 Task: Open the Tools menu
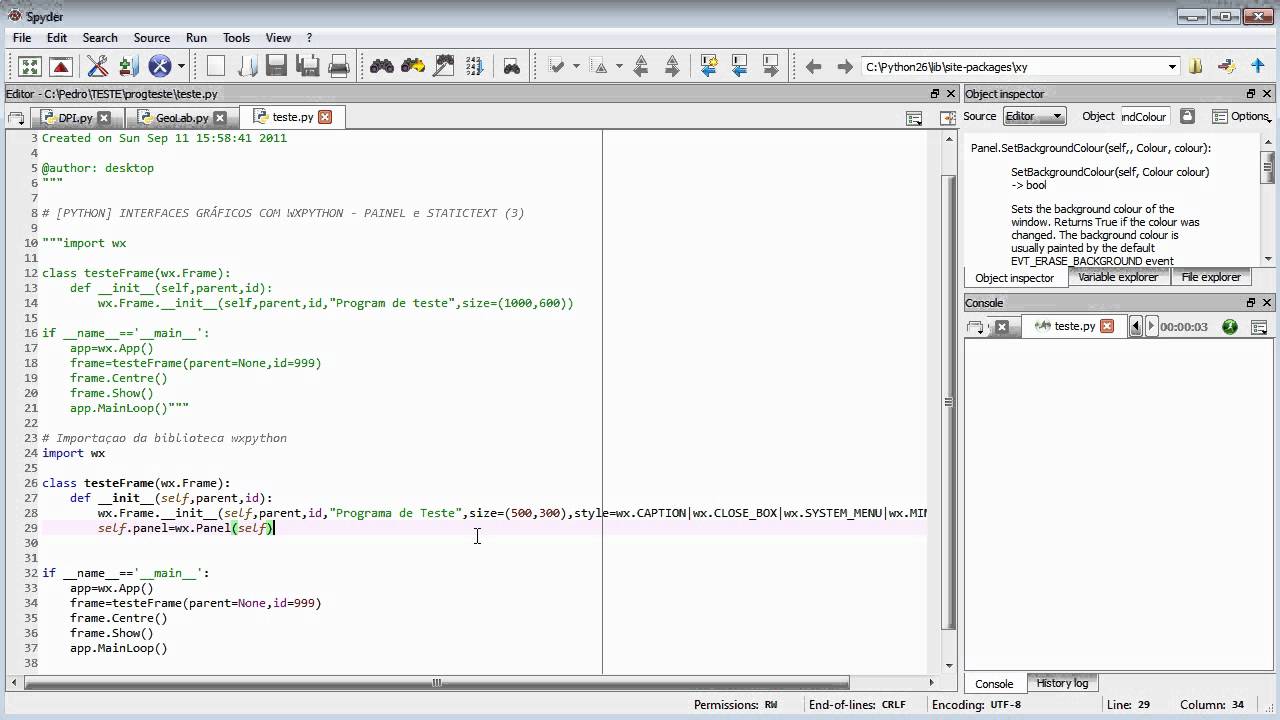tap(237, 38)
